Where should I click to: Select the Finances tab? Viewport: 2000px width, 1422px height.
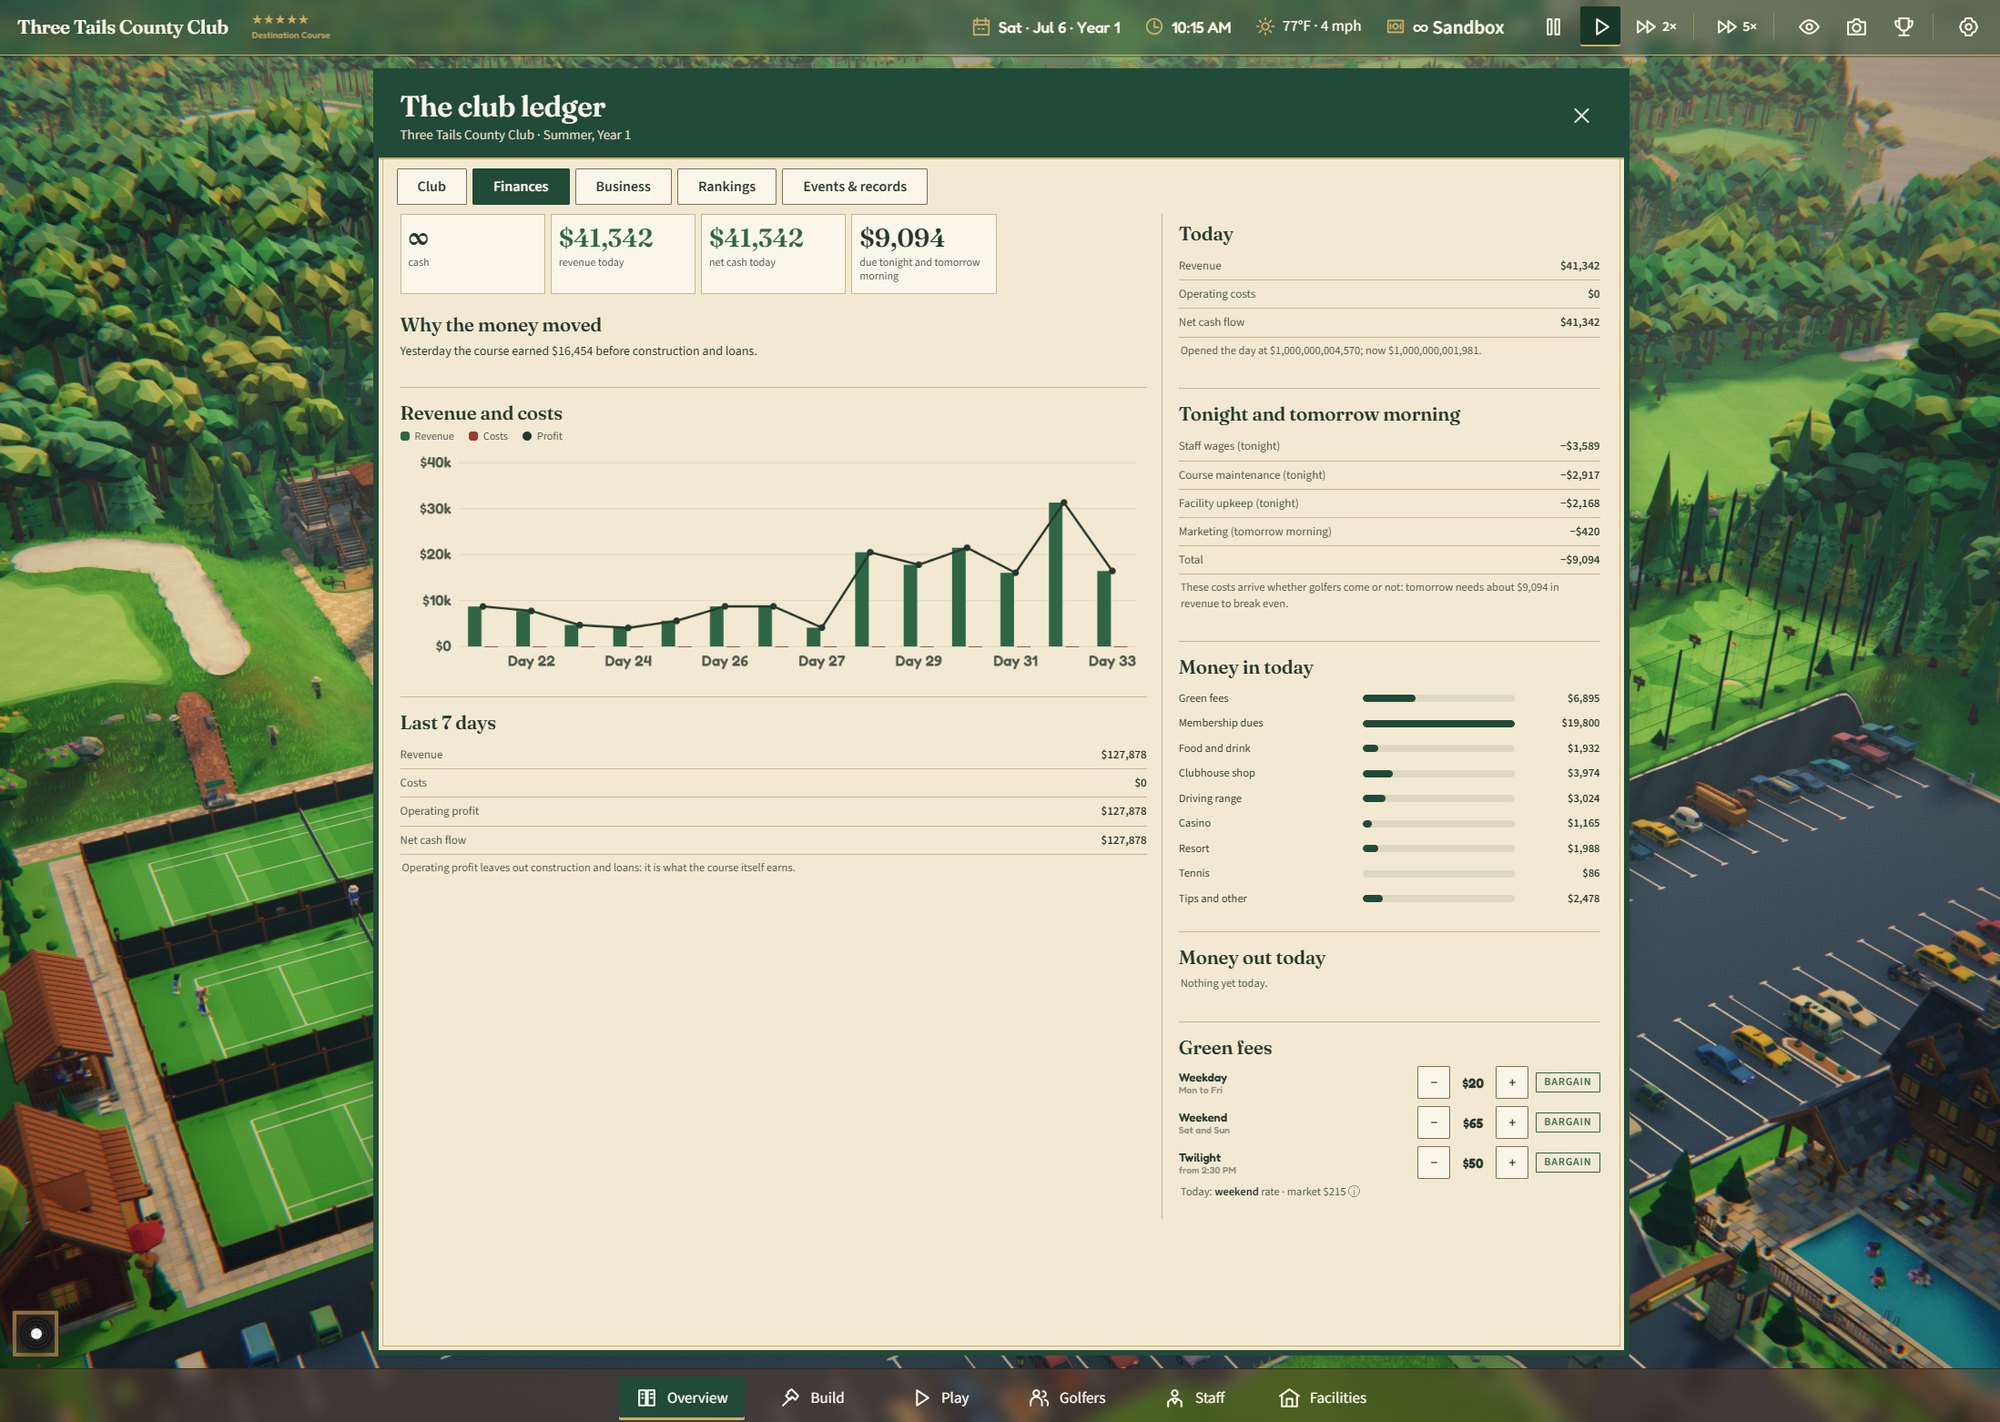521,187
